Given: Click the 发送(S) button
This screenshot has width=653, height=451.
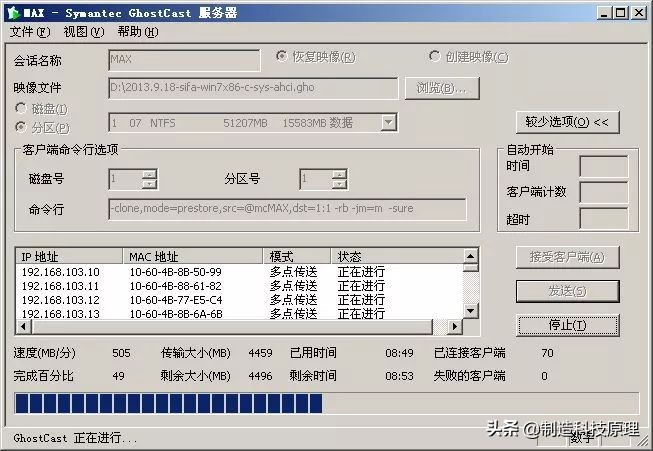Looking at the screenshot, I should [x=567, y=291].
